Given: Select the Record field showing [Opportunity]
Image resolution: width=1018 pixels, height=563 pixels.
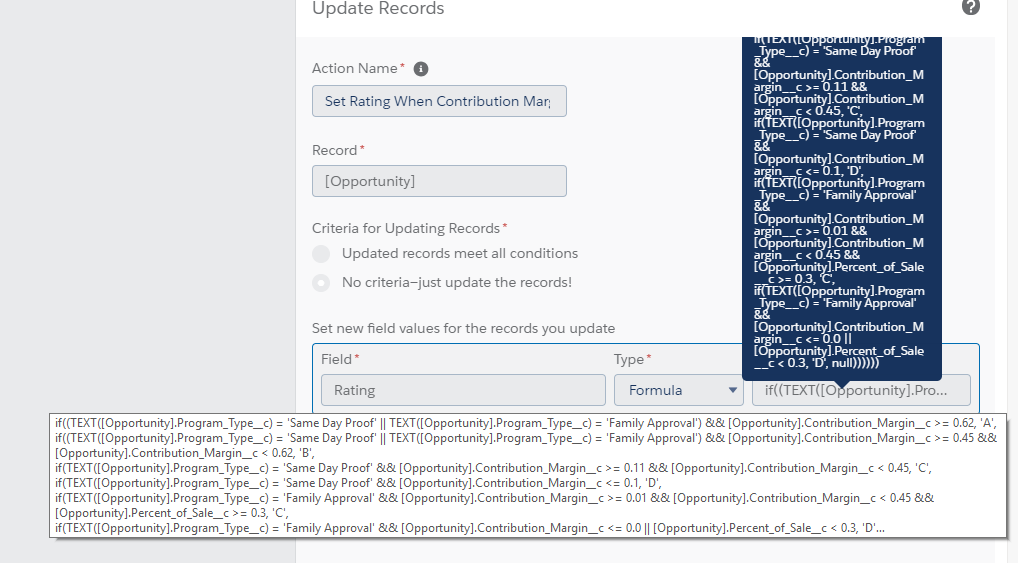Looking at the screenshot, I should coord(439,181).
